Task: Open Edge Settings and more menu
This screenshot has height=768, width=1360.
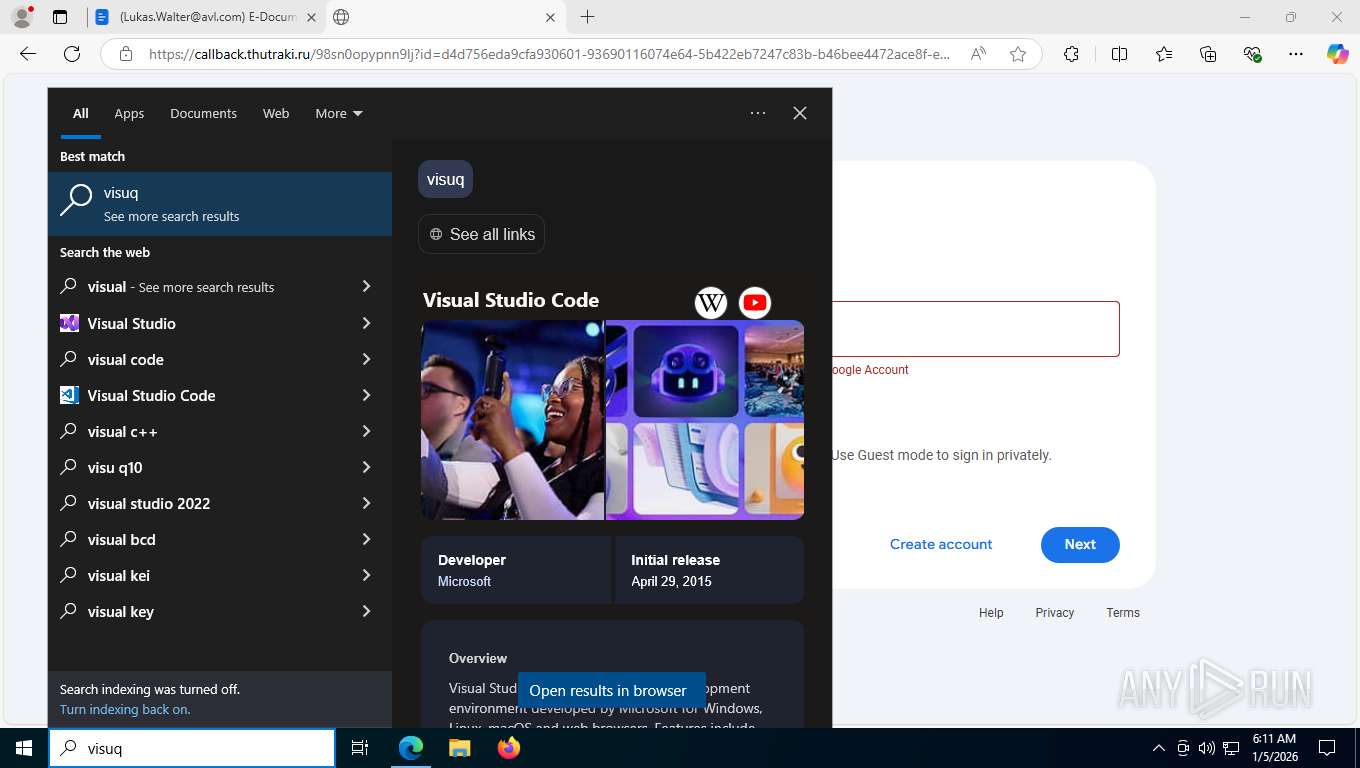Action: click(x=1297, y=54)
